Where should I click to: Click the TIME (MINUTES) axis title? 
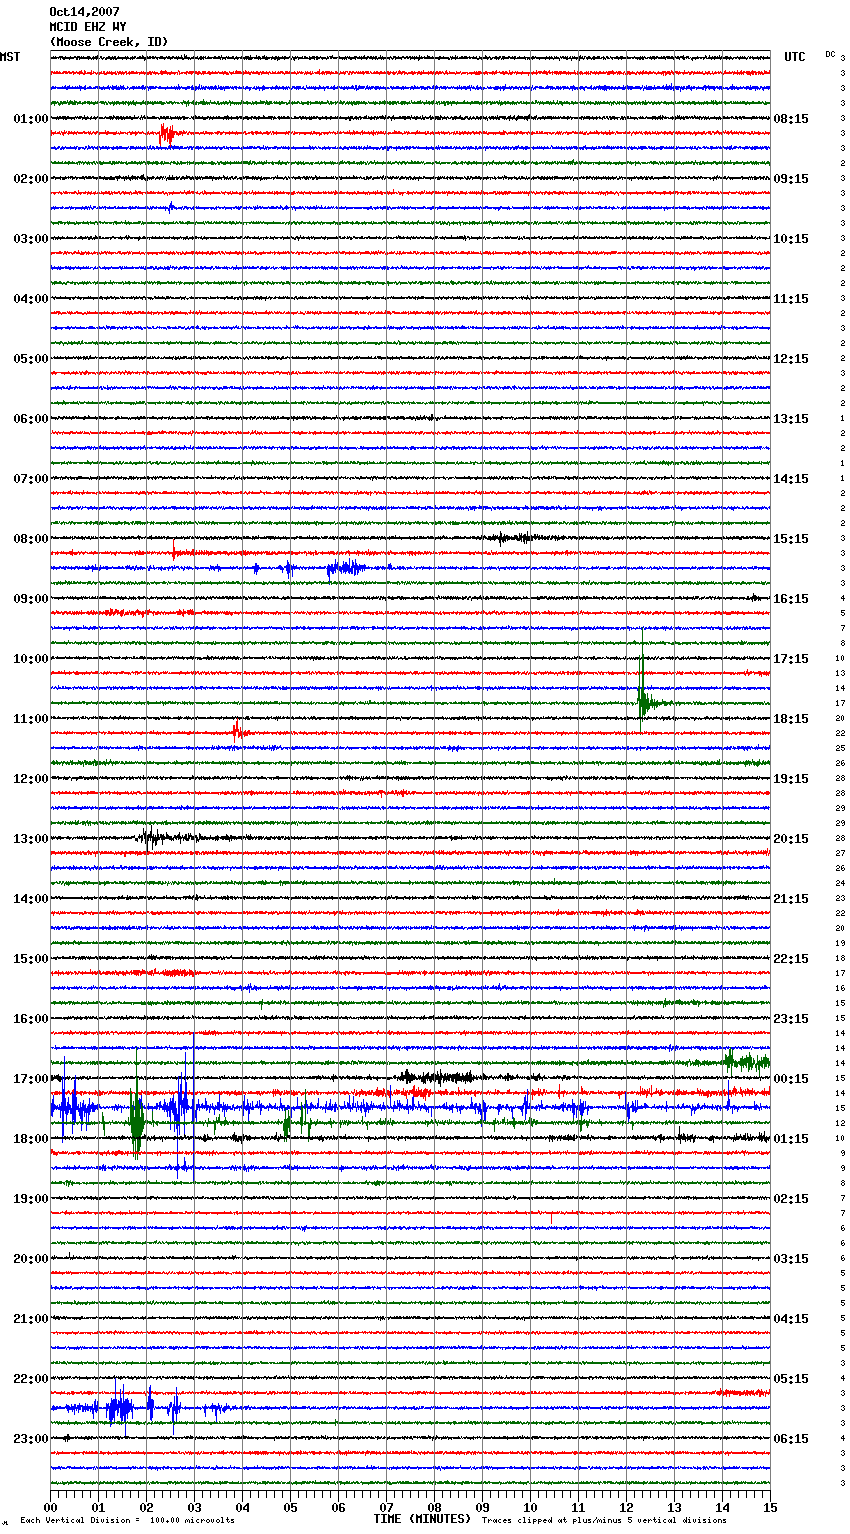click(x=422, y=1519)
